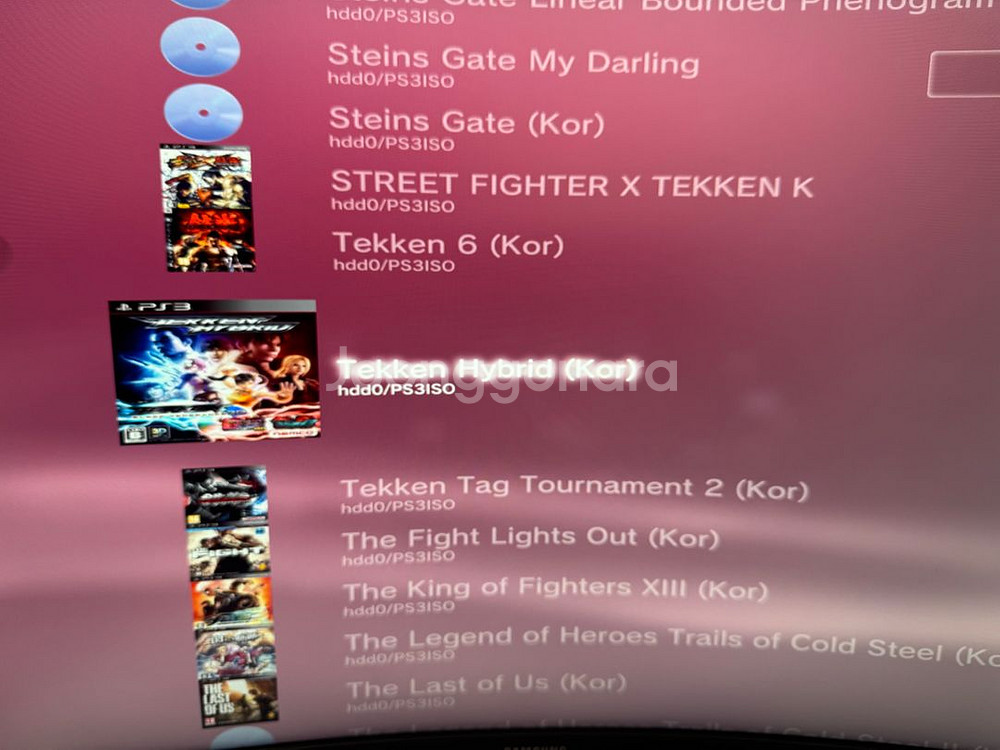1000x750 pixels.
Task: Select The King of Fighters XIII cover icon
Action: pos(232,603)
